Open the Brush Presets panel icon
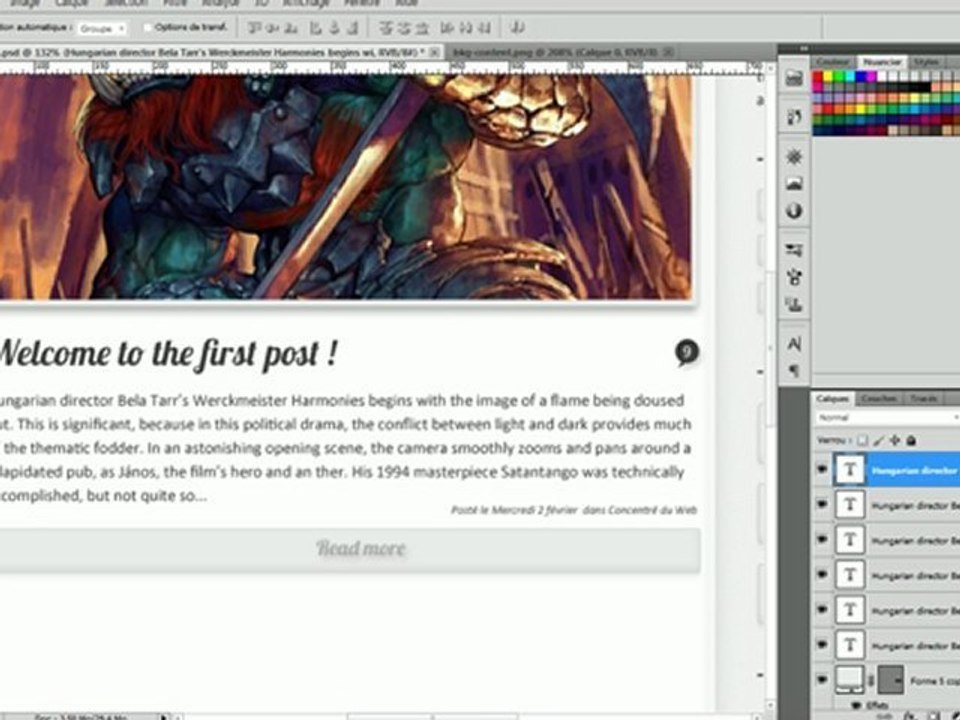This screenshot has height=720, width=960. coord(794,250)
